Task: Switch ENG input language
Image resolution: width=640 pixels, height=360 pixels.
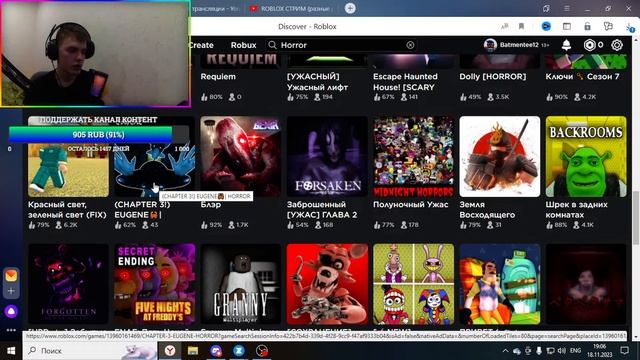Action: [576, 351]
